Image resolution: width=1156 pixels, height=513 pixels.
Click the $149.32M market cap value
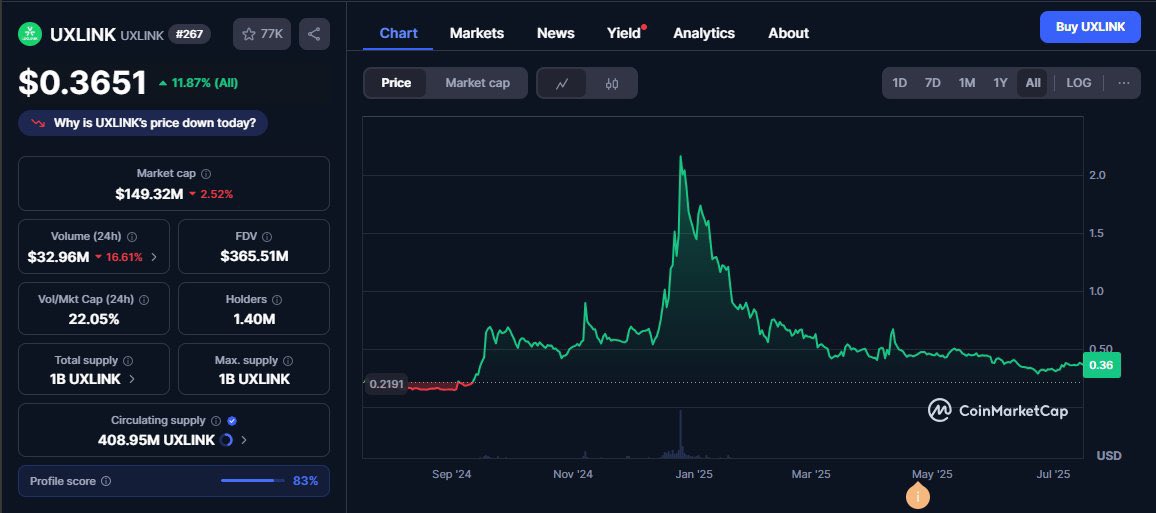[x=149, y=194]
